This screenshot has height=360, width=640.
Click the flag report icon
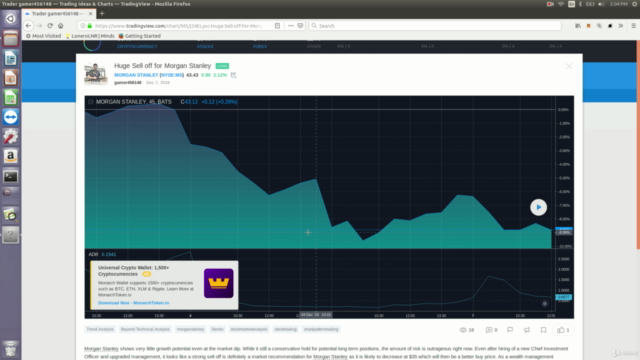510,330
